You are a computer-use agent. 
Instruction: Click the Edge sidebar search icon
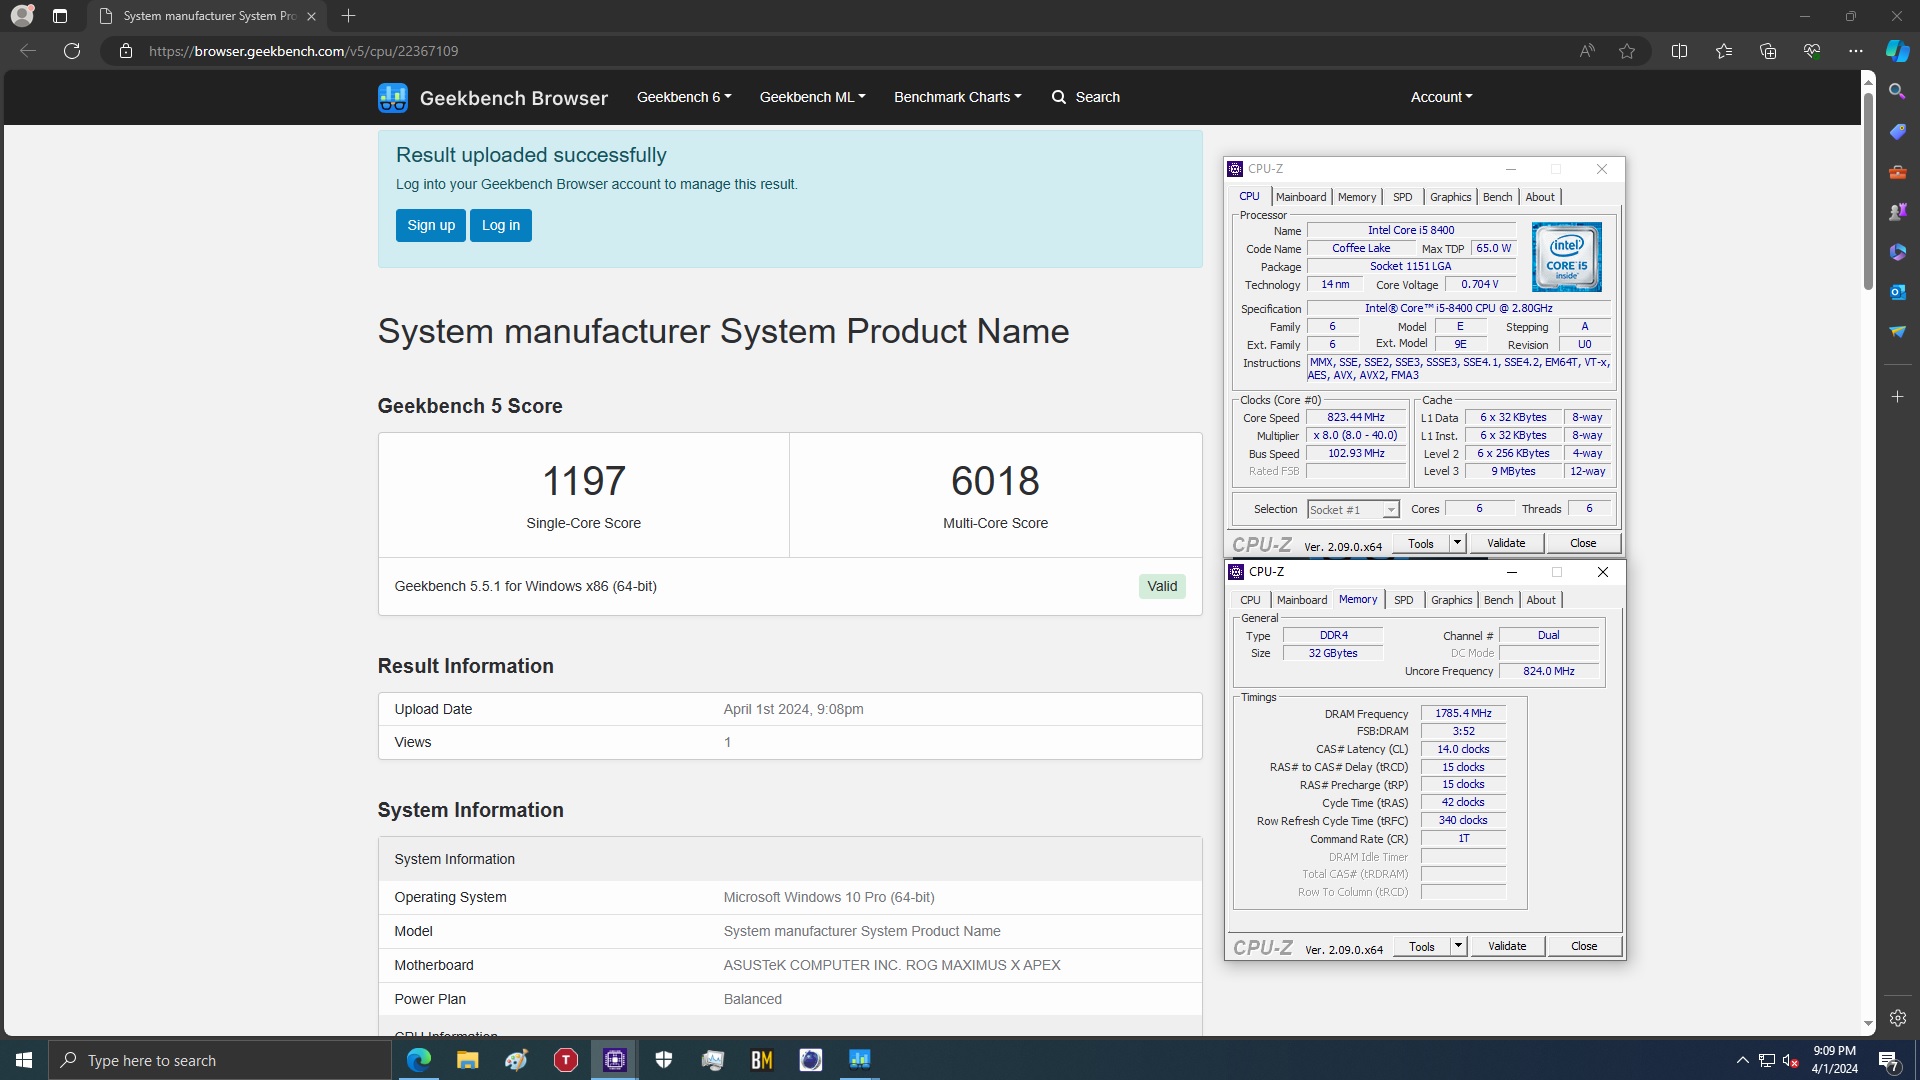coord(1897,91)
